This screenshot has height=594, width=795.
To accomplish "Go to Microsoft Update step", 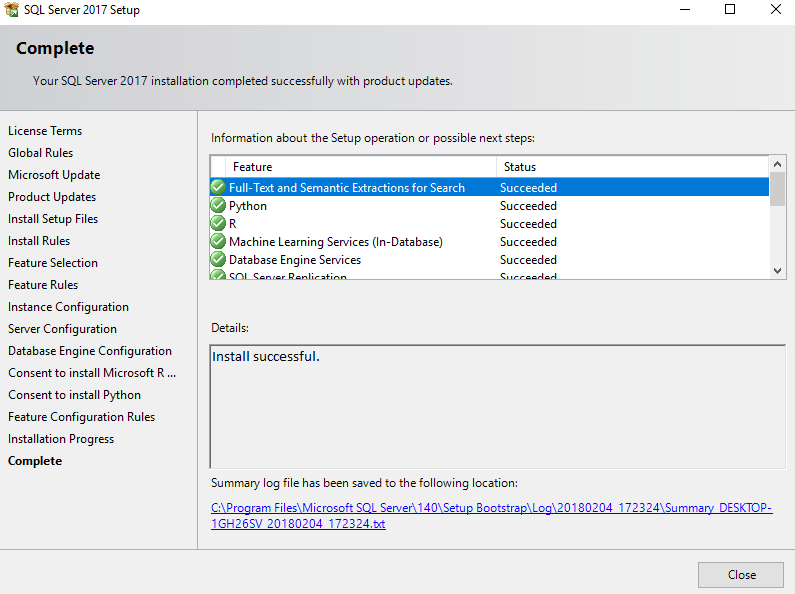I will tap(54, 175).
